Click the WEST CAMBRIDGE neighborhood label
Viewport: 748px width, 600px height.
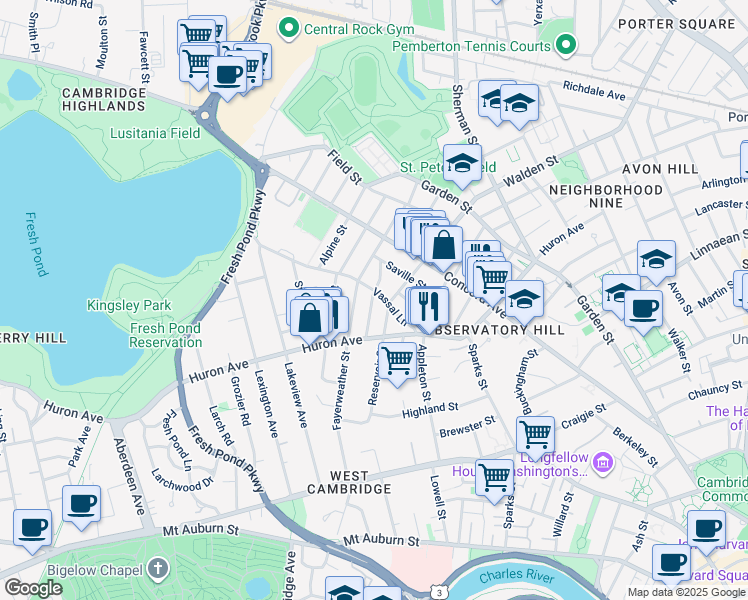pyautogui.click(x=349, y=483)
